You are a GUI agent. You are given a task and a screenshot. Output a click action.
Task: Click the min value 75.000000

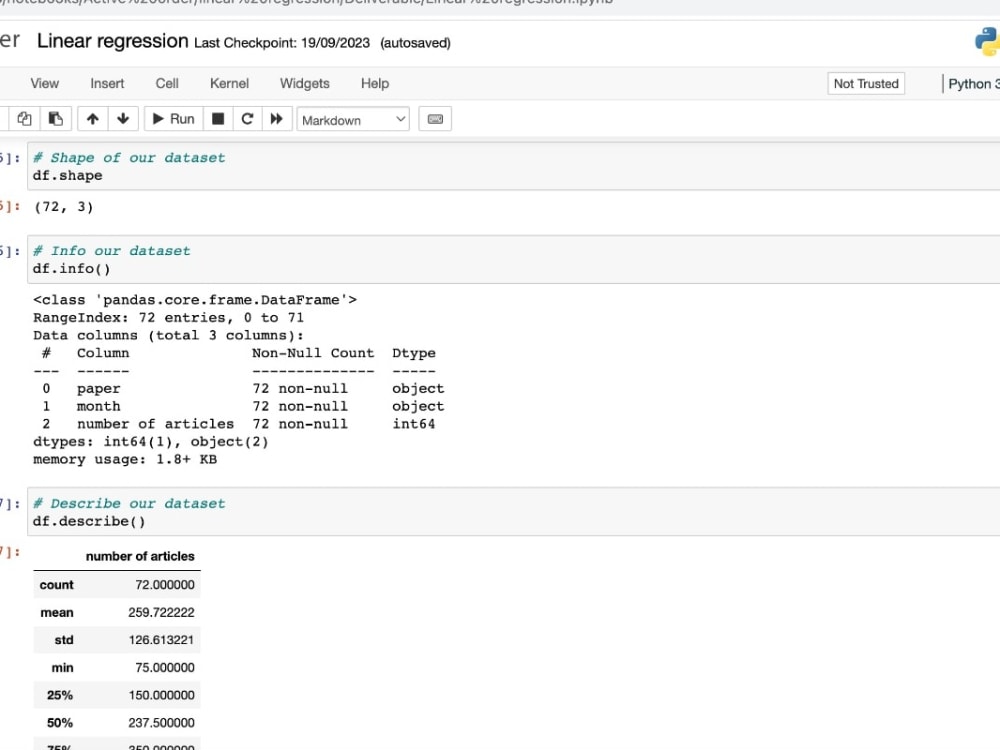pos(165,668)
